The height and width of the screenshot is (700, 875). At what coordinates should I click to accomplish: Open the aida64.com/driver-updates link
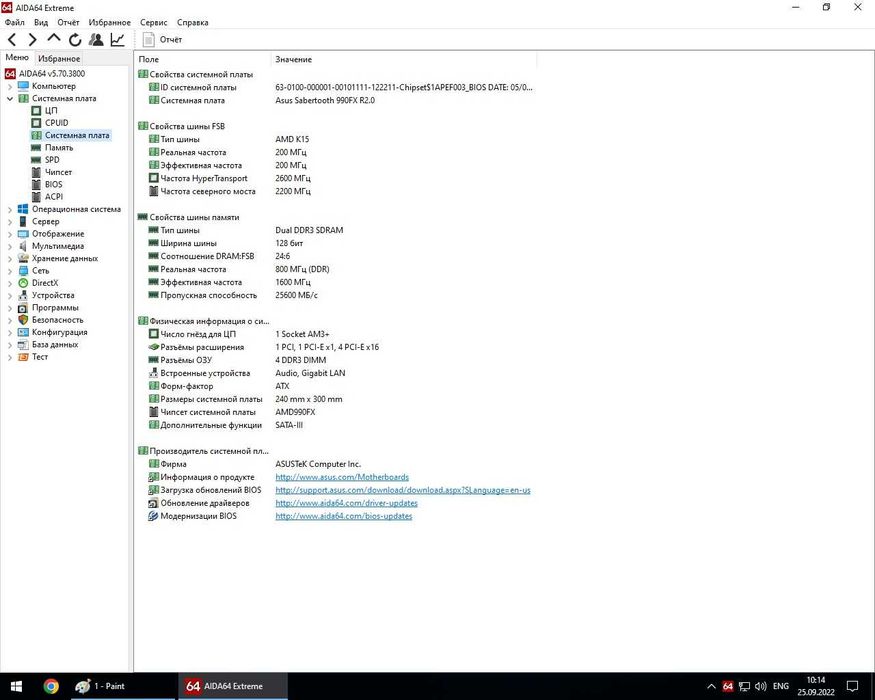coord(347,503)
